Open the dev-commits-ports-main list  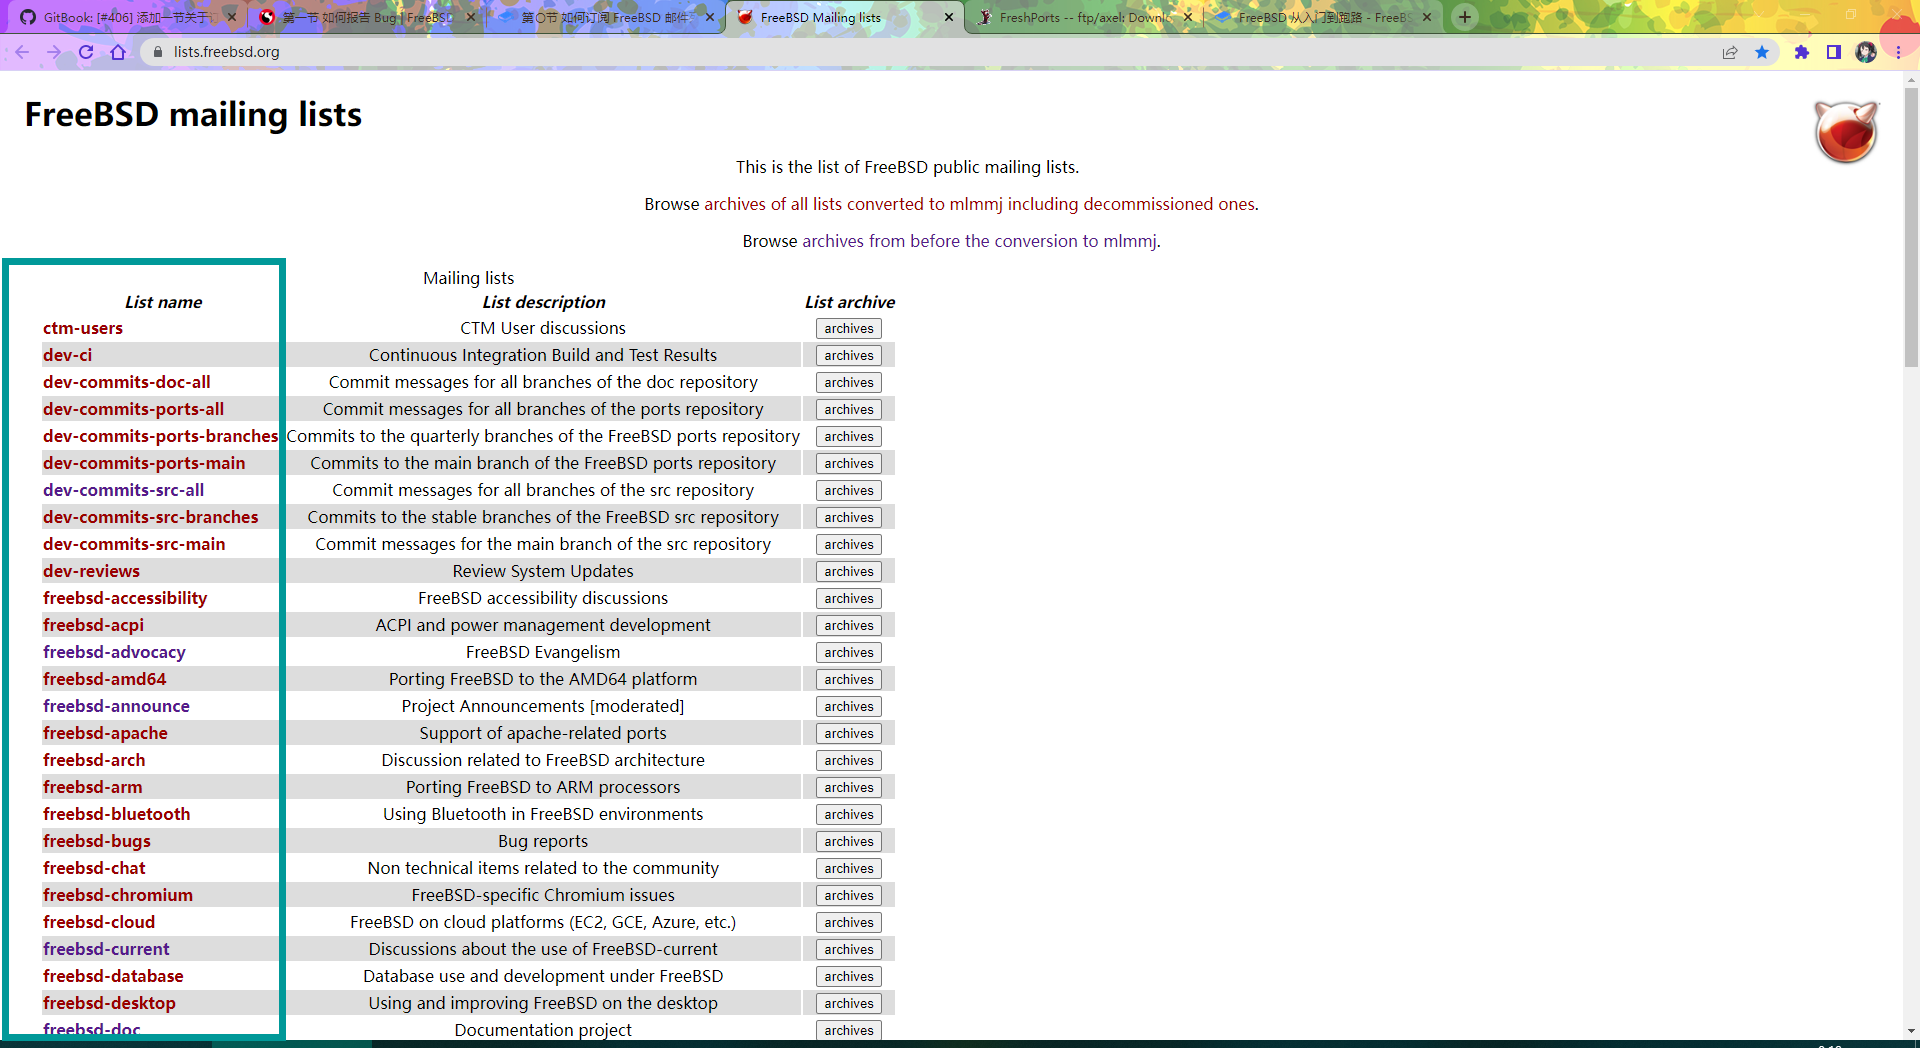tap(144, 463)
